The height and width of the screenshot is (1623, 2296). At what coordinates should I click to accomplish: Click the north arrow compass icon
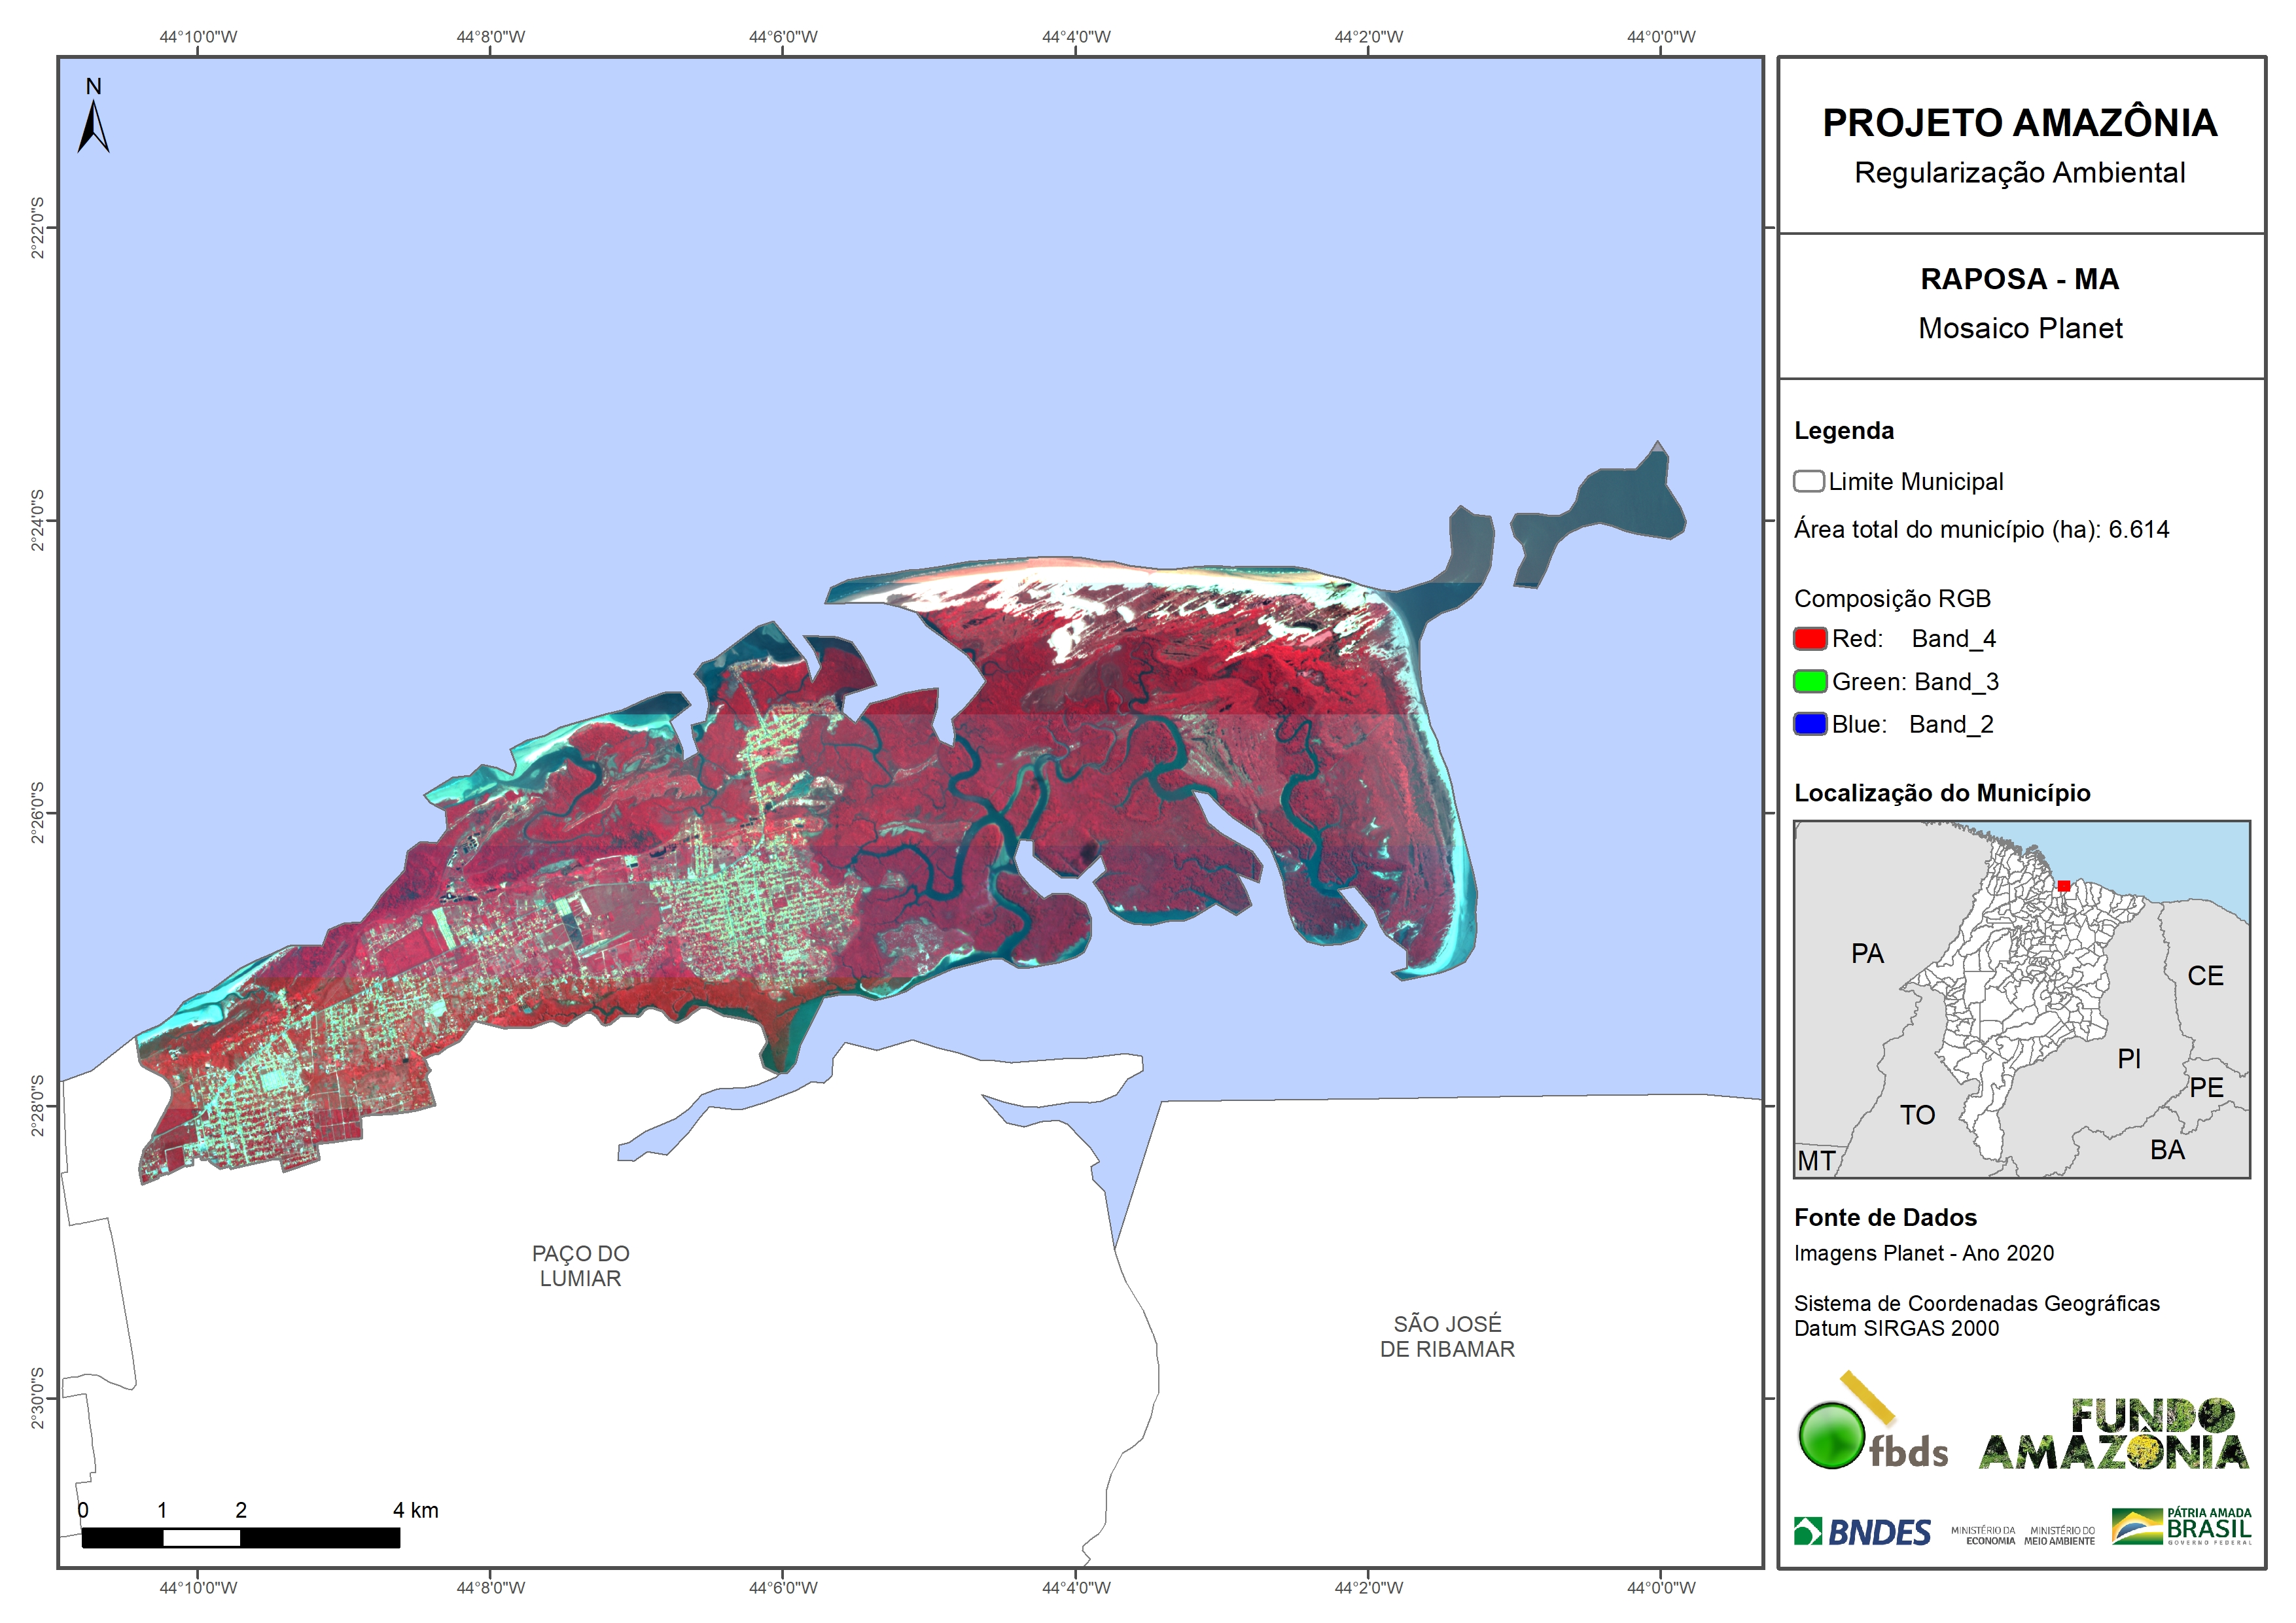point(93,124)
